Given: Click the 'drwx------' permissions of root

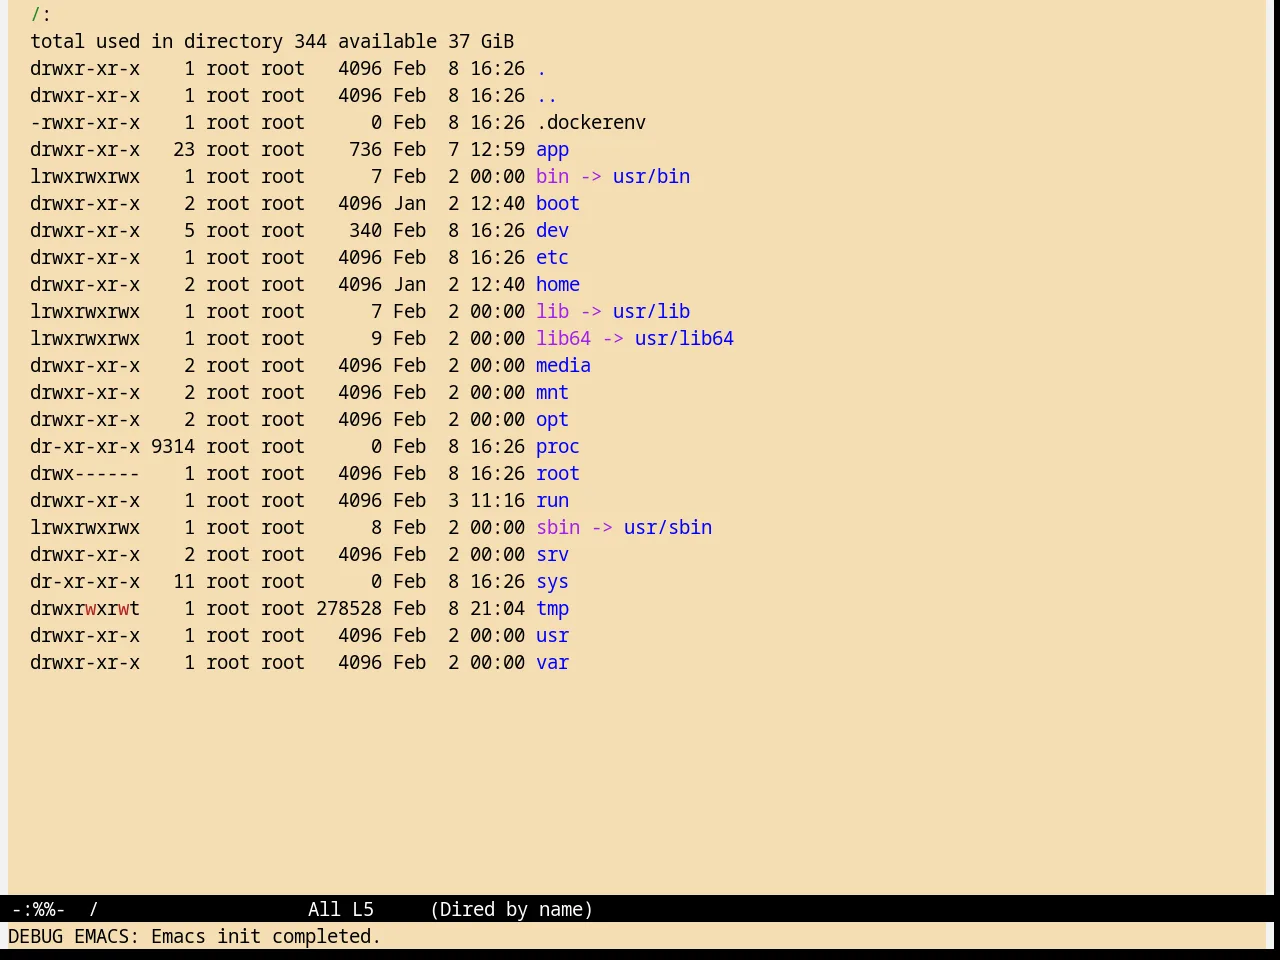Looking at the screenshot, I should pos(85,474).
